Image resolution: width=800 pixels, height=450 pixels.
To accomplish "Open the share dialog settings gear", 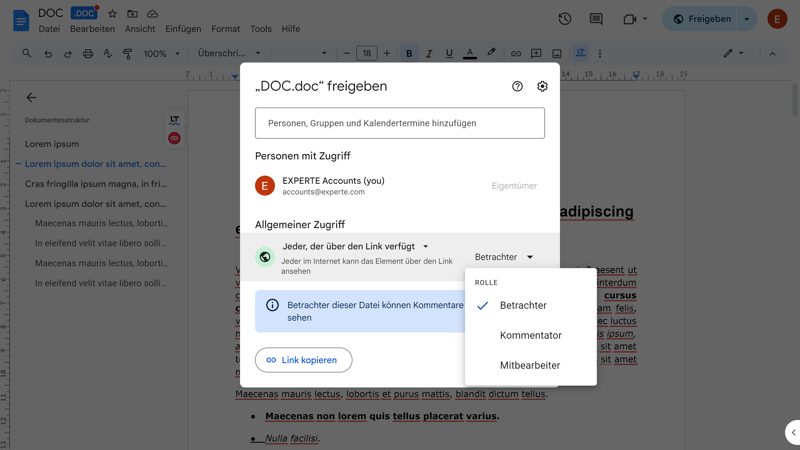I will tap(542, 87).
